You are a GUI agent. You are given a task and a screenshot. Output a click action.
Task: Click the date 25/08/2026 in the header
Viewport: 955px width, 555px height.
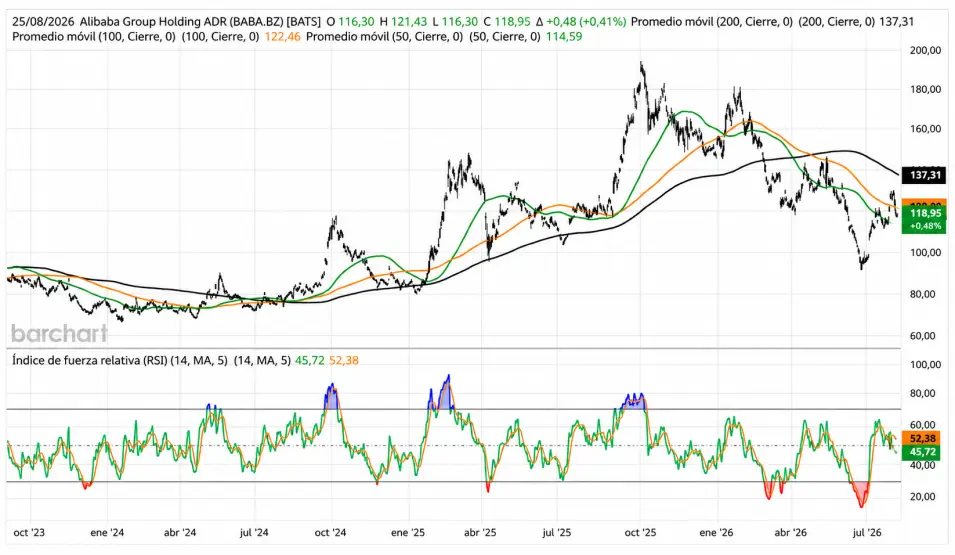tap(43, 21)
